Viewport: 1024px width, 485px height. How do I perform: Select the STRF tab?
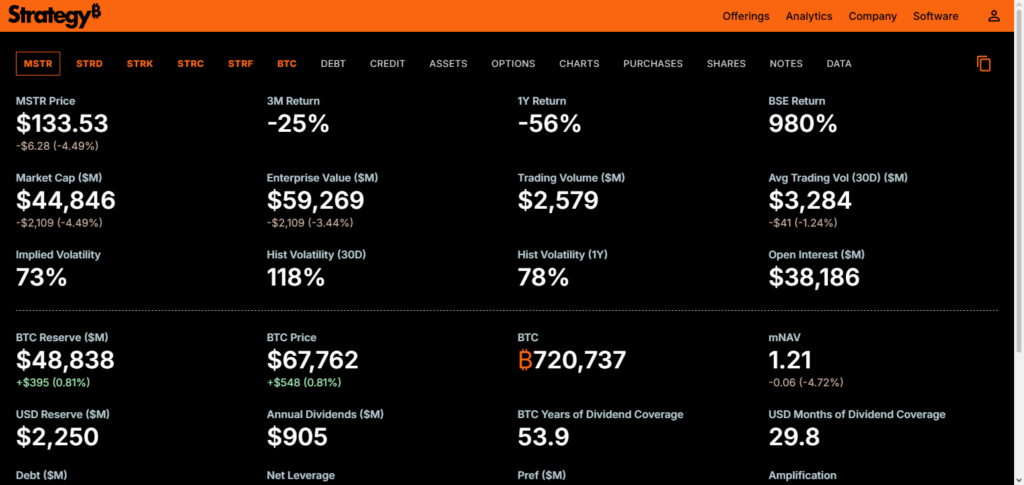(240, 64)
